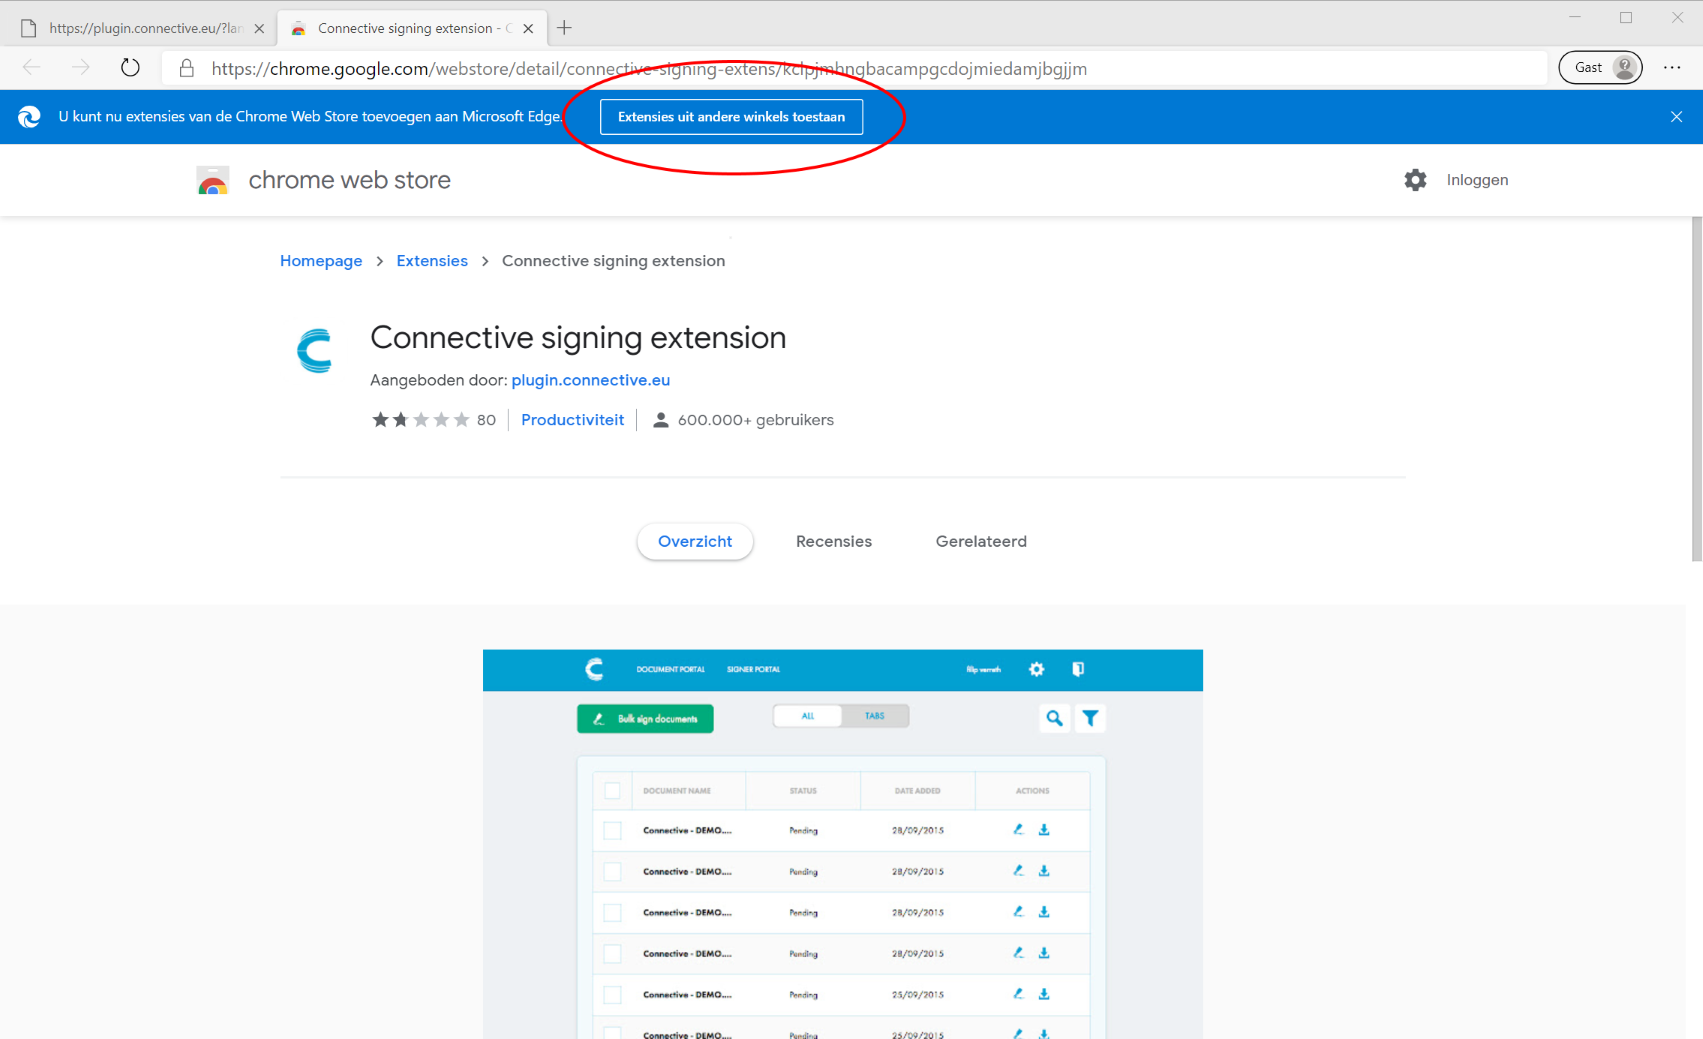Open the plugin.connective.eu publisher link
Screen dimensions: 1703x1039
[590, 380]
